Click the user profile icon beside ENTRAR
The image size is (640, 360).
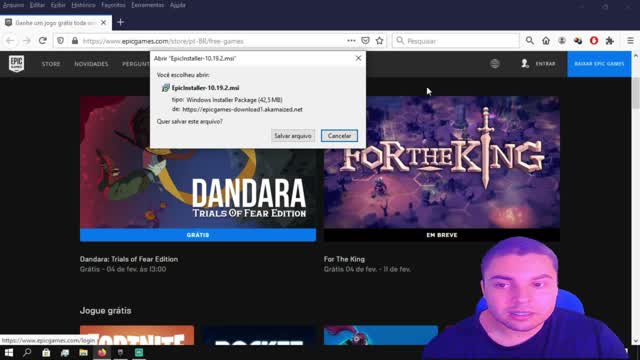click(525, 64)
